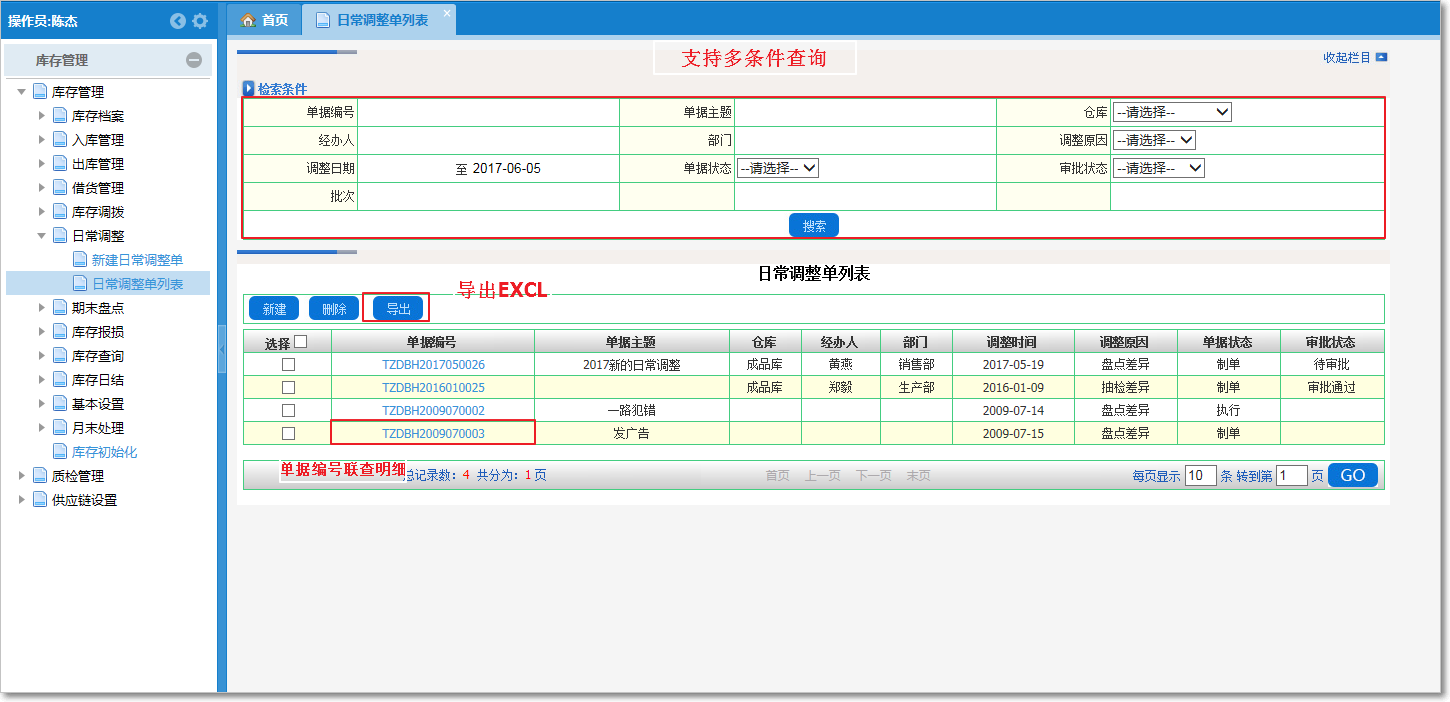Collapse the 库存管理 panel with minus icon
Screen dimensions: 1450x702
(194, 60)
